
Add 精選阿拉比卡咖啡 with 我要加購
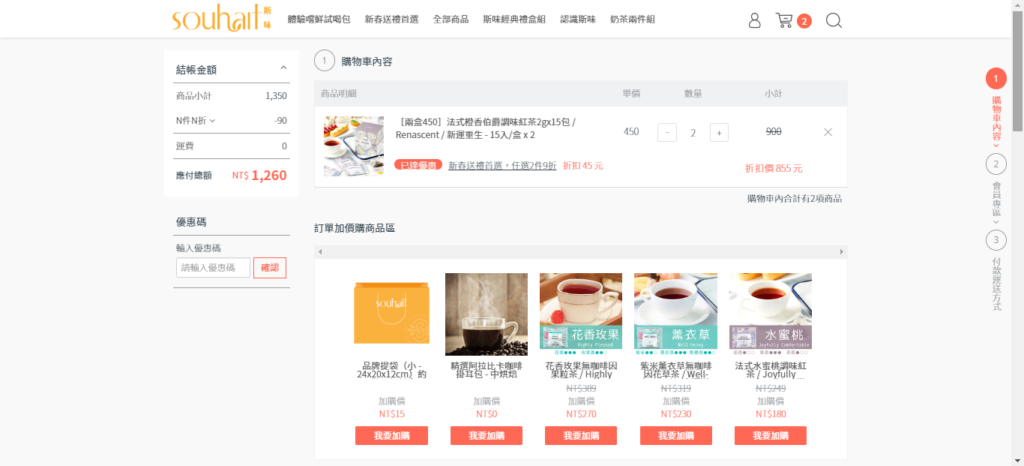pyautogui.click(x=487, y=436)
